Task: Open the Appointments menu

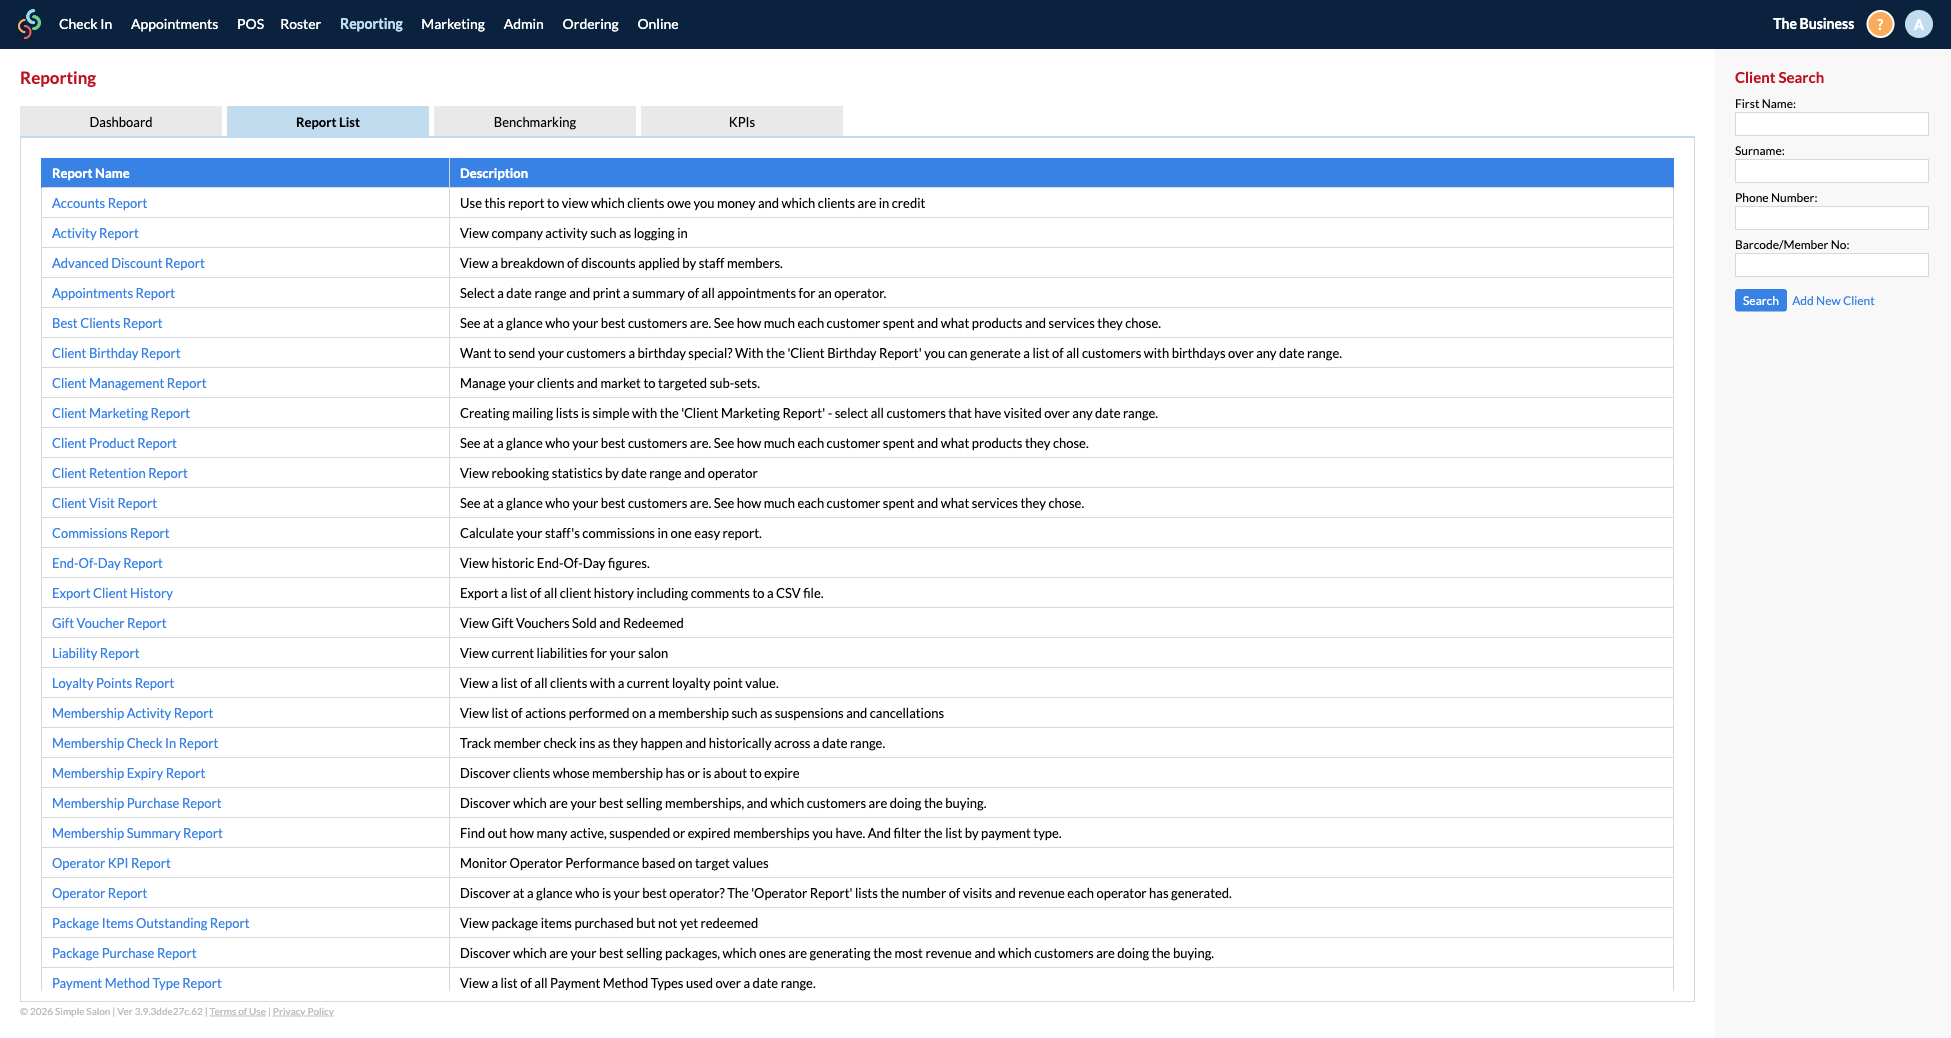Action: coord(174,24)
